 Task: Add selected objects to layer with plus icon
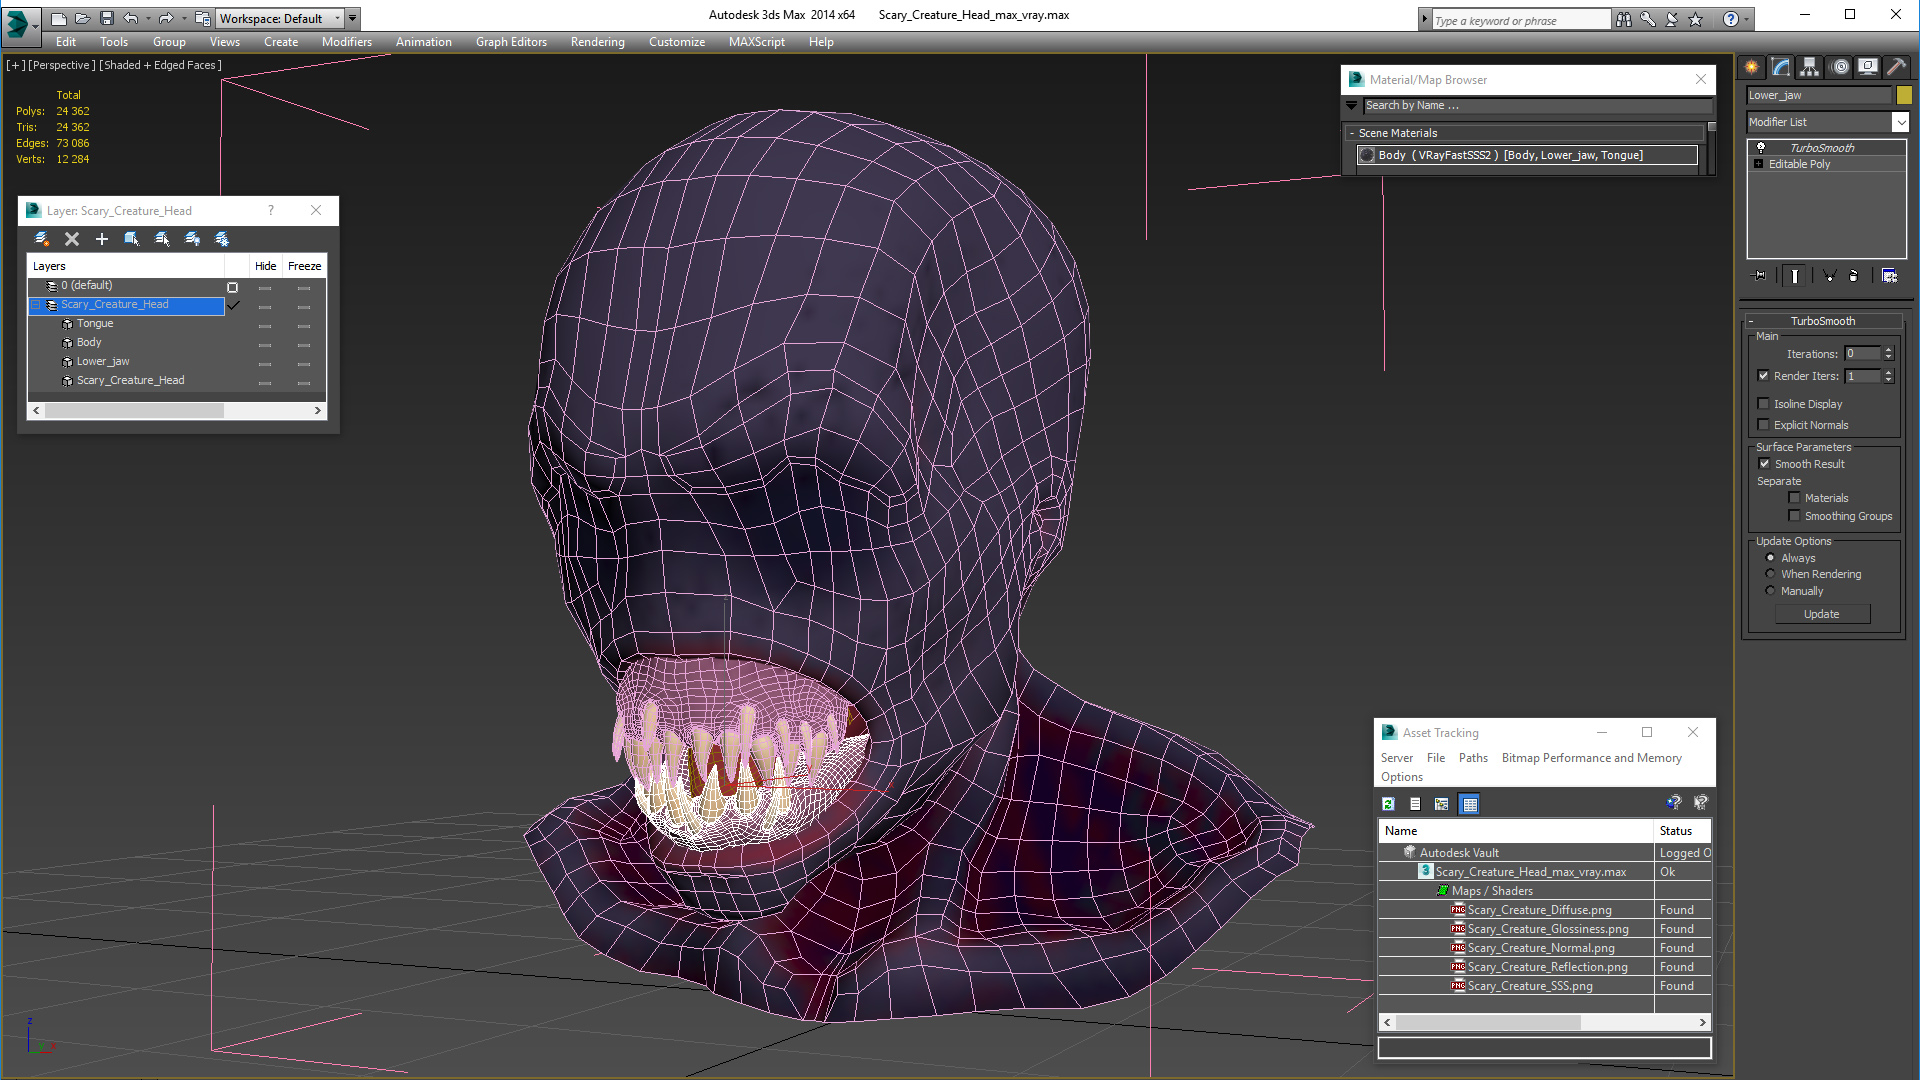pyautogui.click(x=102, y=239)
